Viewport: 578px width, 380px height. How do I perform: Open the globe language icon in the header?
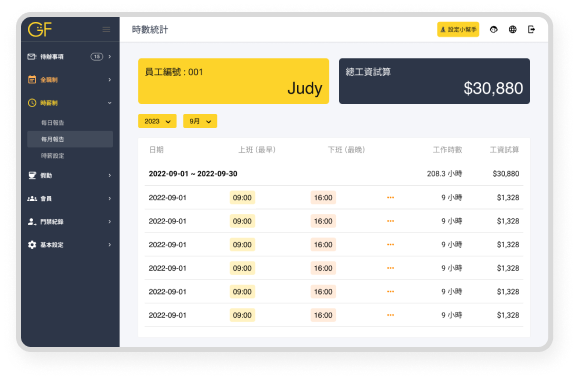(x=512, y=29)
